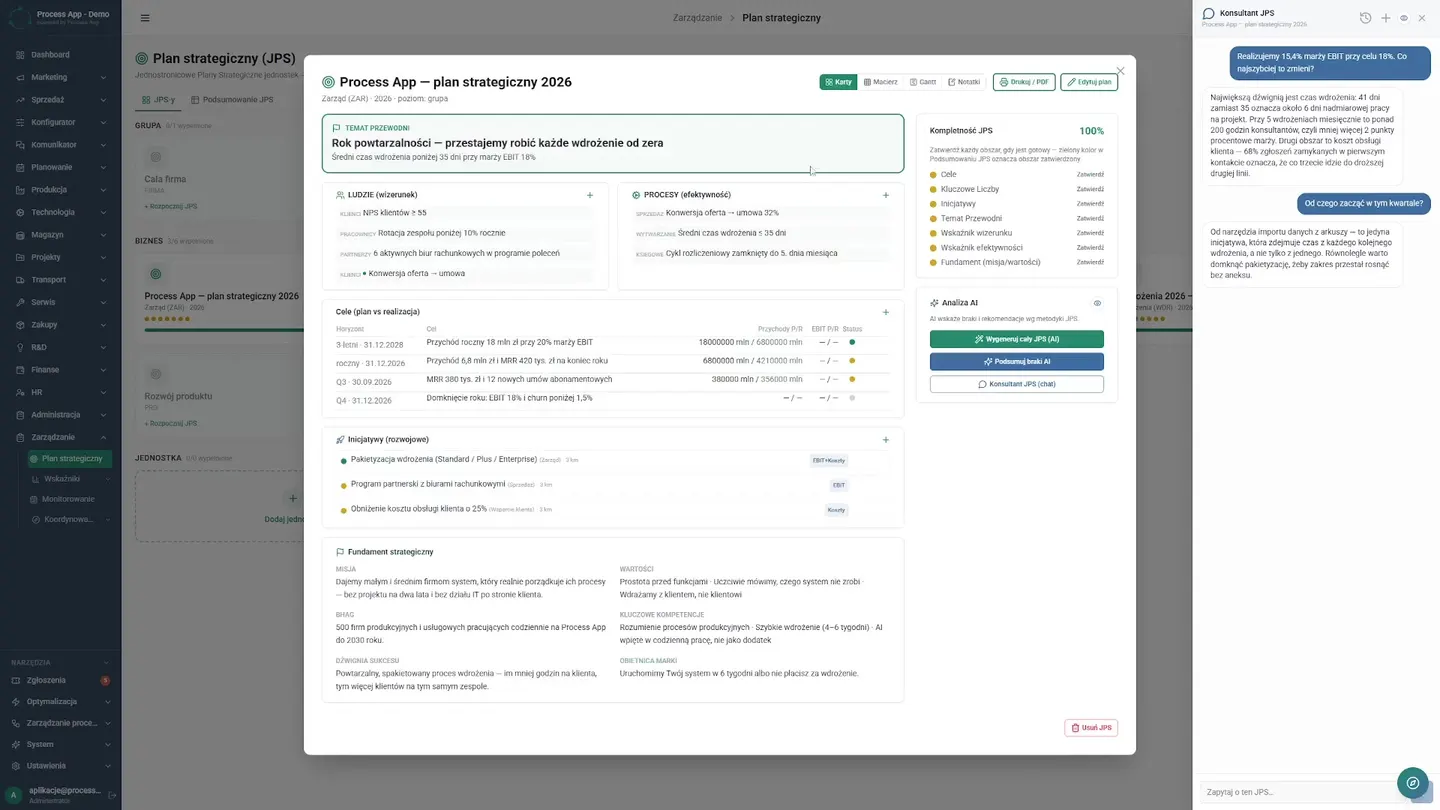The width and height of the screenshot is (1440, 810).
Task: Open Konsultant JPS (chat) button
Action: [1017, 384]
